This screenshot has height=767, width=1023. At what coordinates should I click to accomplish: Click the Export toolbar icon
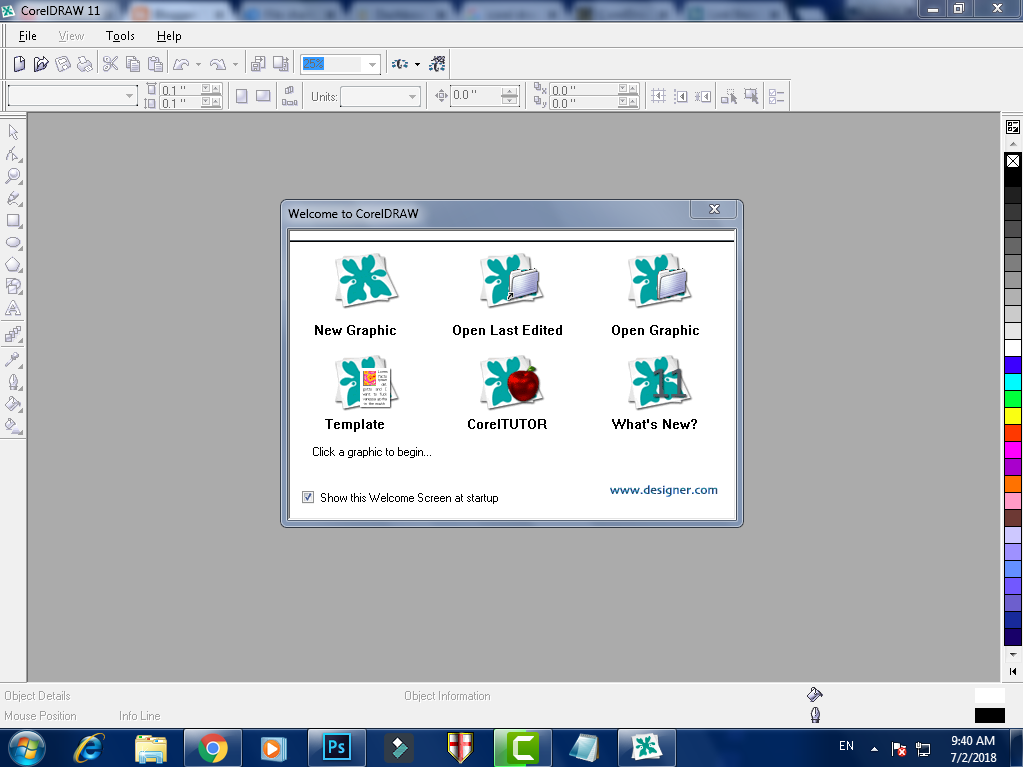point(281,63)
